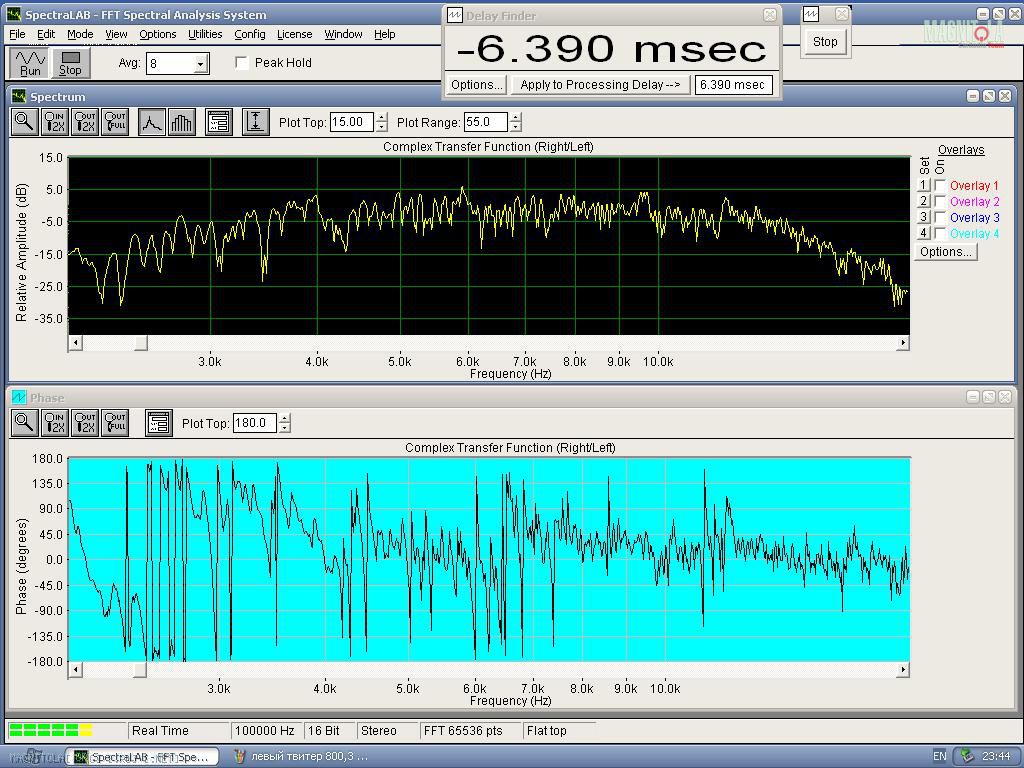This screenshot has width=1024, height=768.
Task: Click EN language indicator in tray
Action: point(940,756)
